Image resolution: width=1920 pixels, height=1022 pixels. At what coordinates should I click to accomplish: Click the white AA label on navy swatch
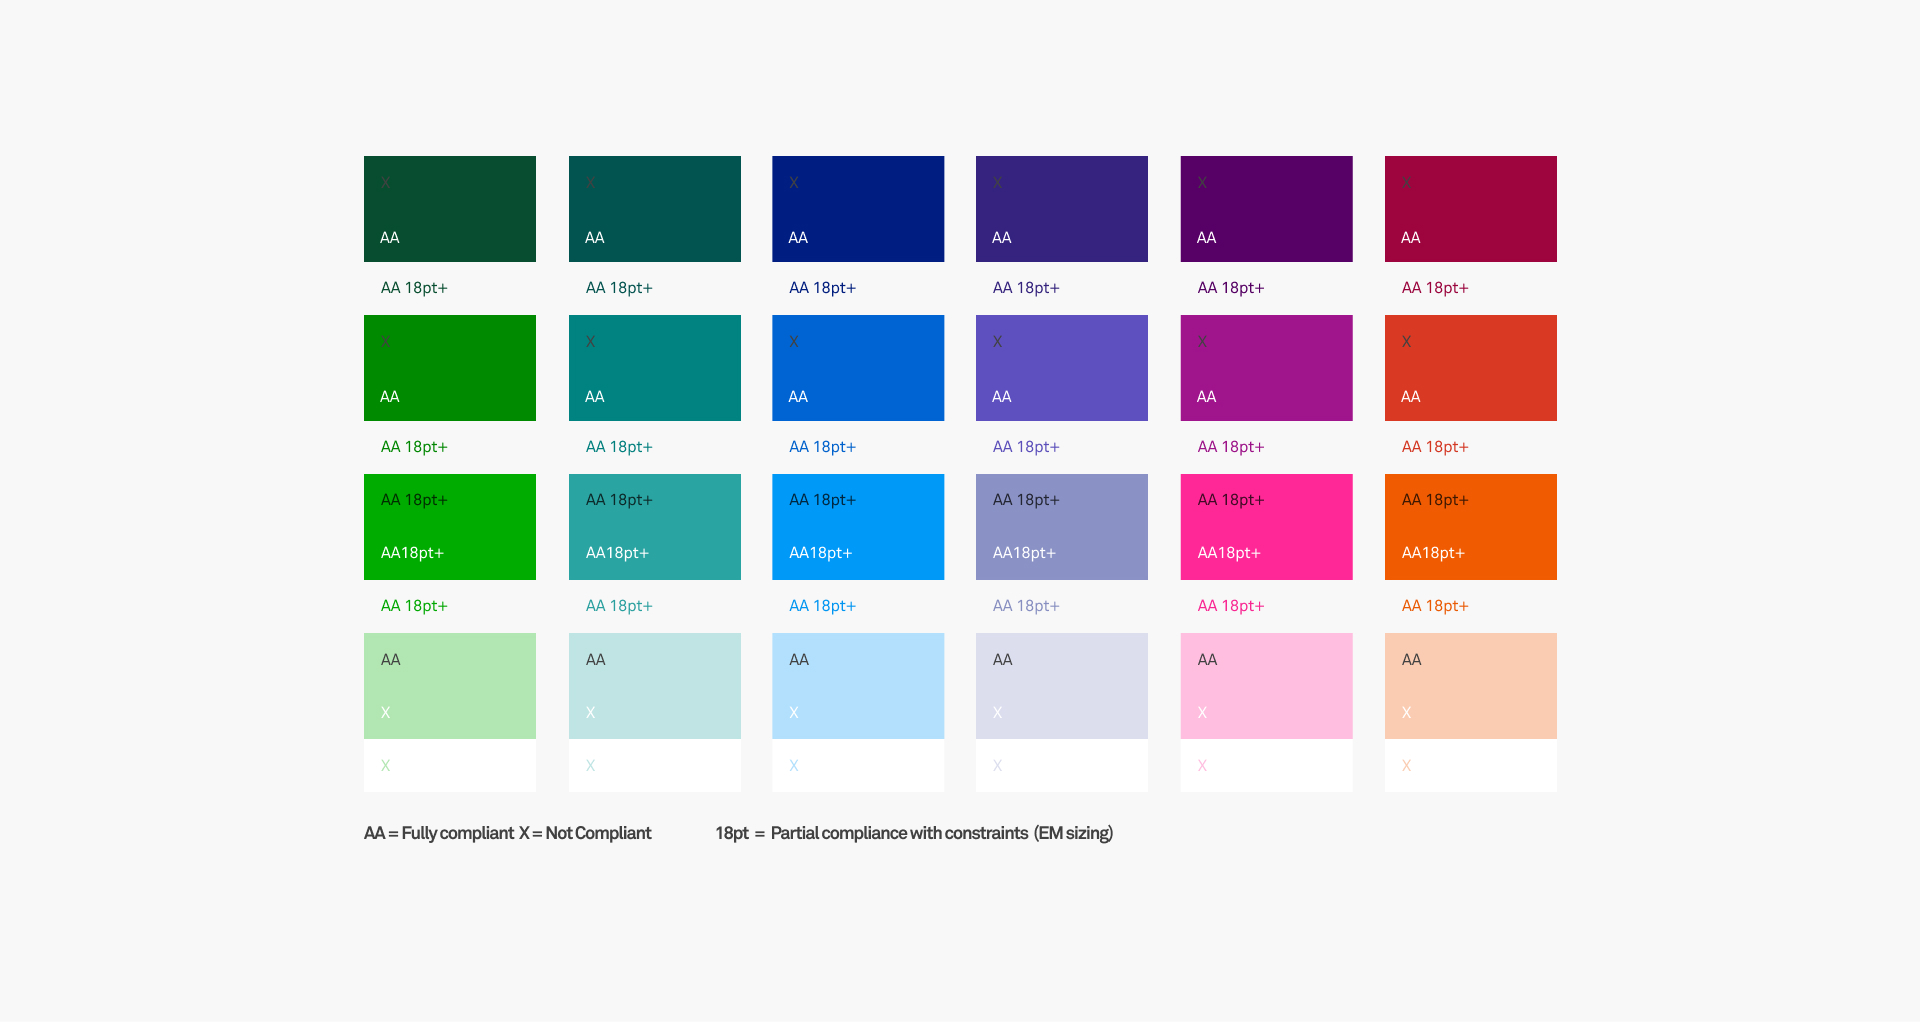(798, 238)
